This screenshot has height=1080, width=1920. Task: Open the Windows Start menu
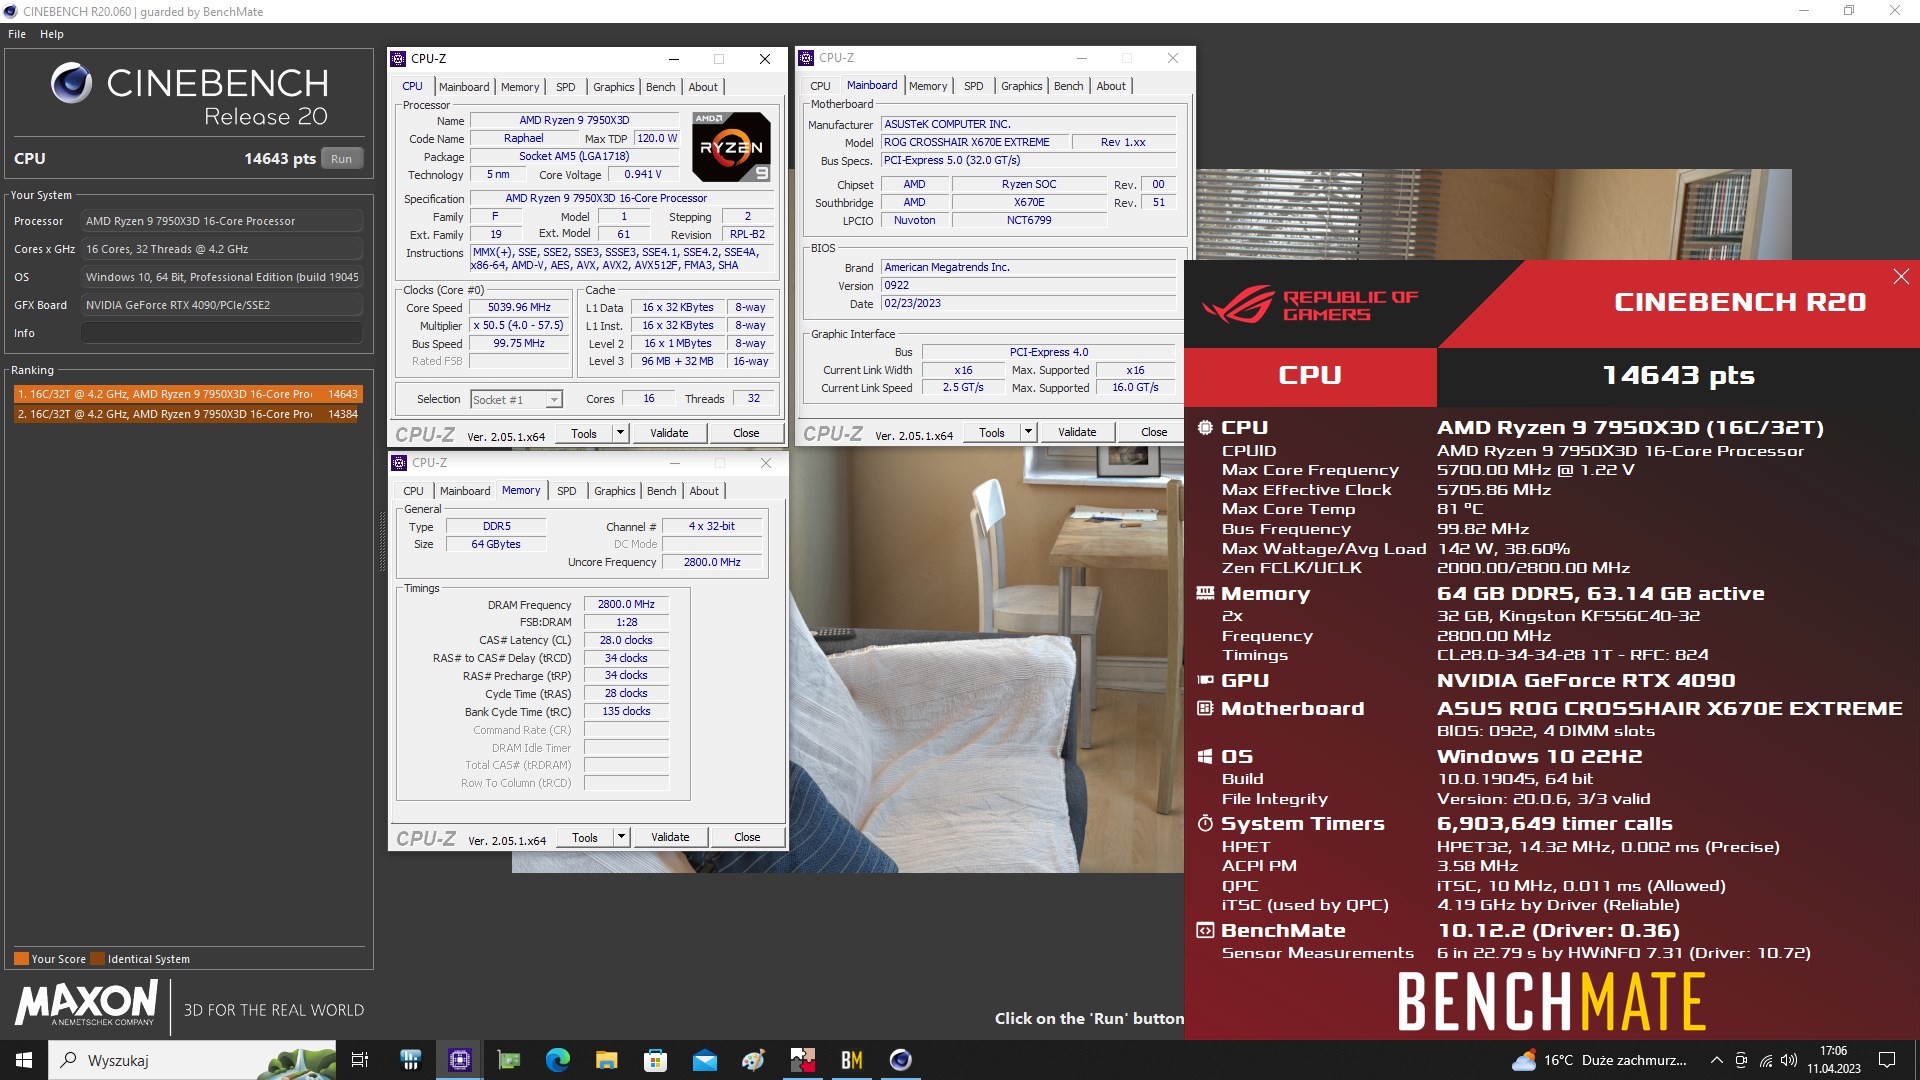coord(24,1060)
